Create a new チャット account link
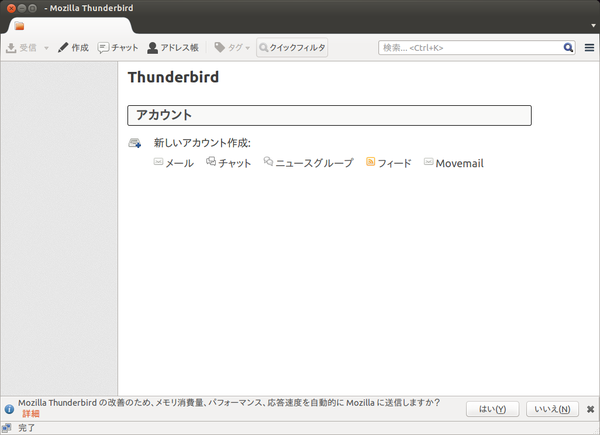 click(x=228, y=163)
